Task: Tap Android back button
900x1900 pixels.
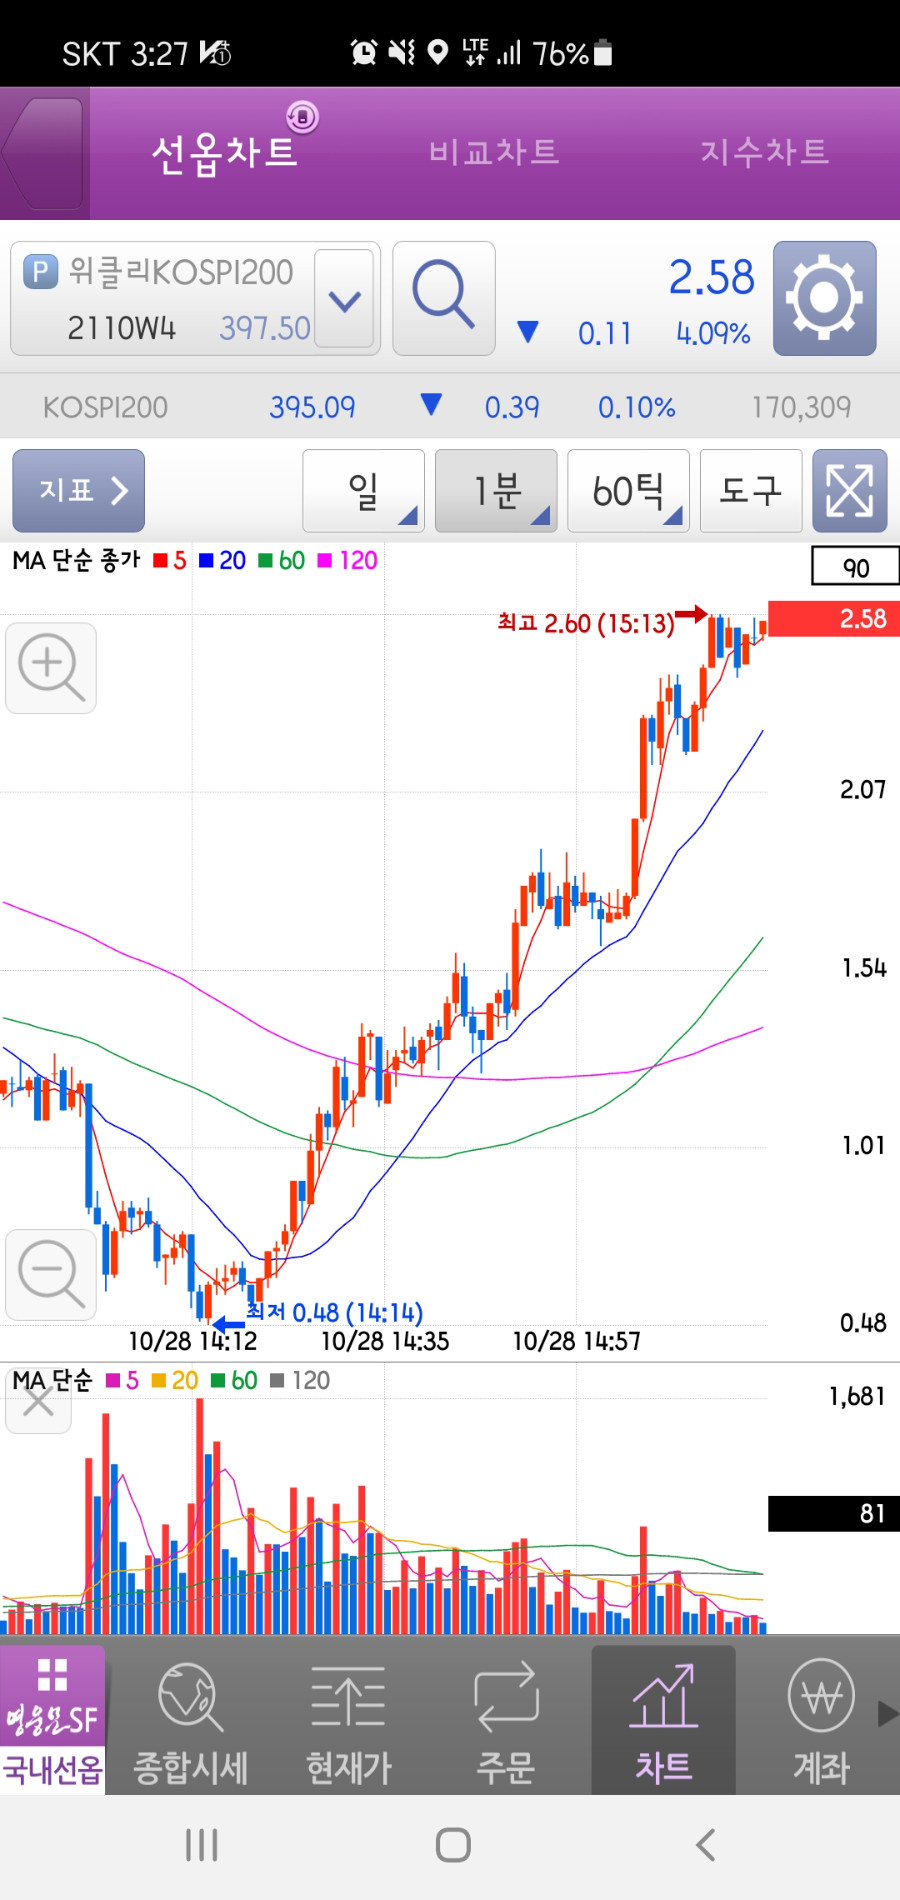Action: (x=706, y=1845)
